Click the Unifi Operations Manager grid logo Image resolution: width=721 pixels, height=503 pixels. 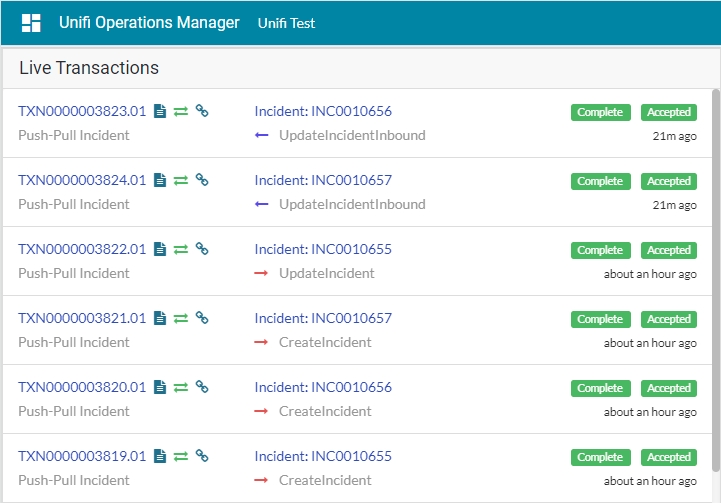(31, 23)
